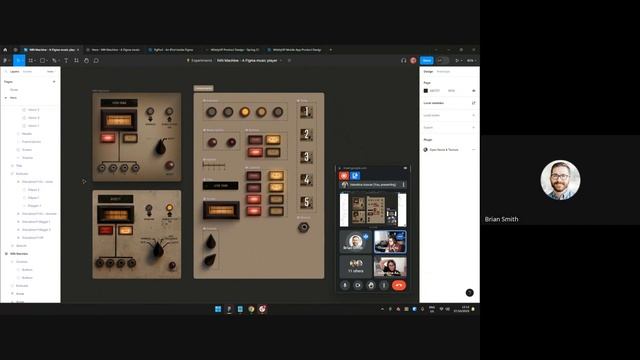Click the Figma app icon in taskbar
The height and width of the screenshot is (360, 640).
coord(229,309)
